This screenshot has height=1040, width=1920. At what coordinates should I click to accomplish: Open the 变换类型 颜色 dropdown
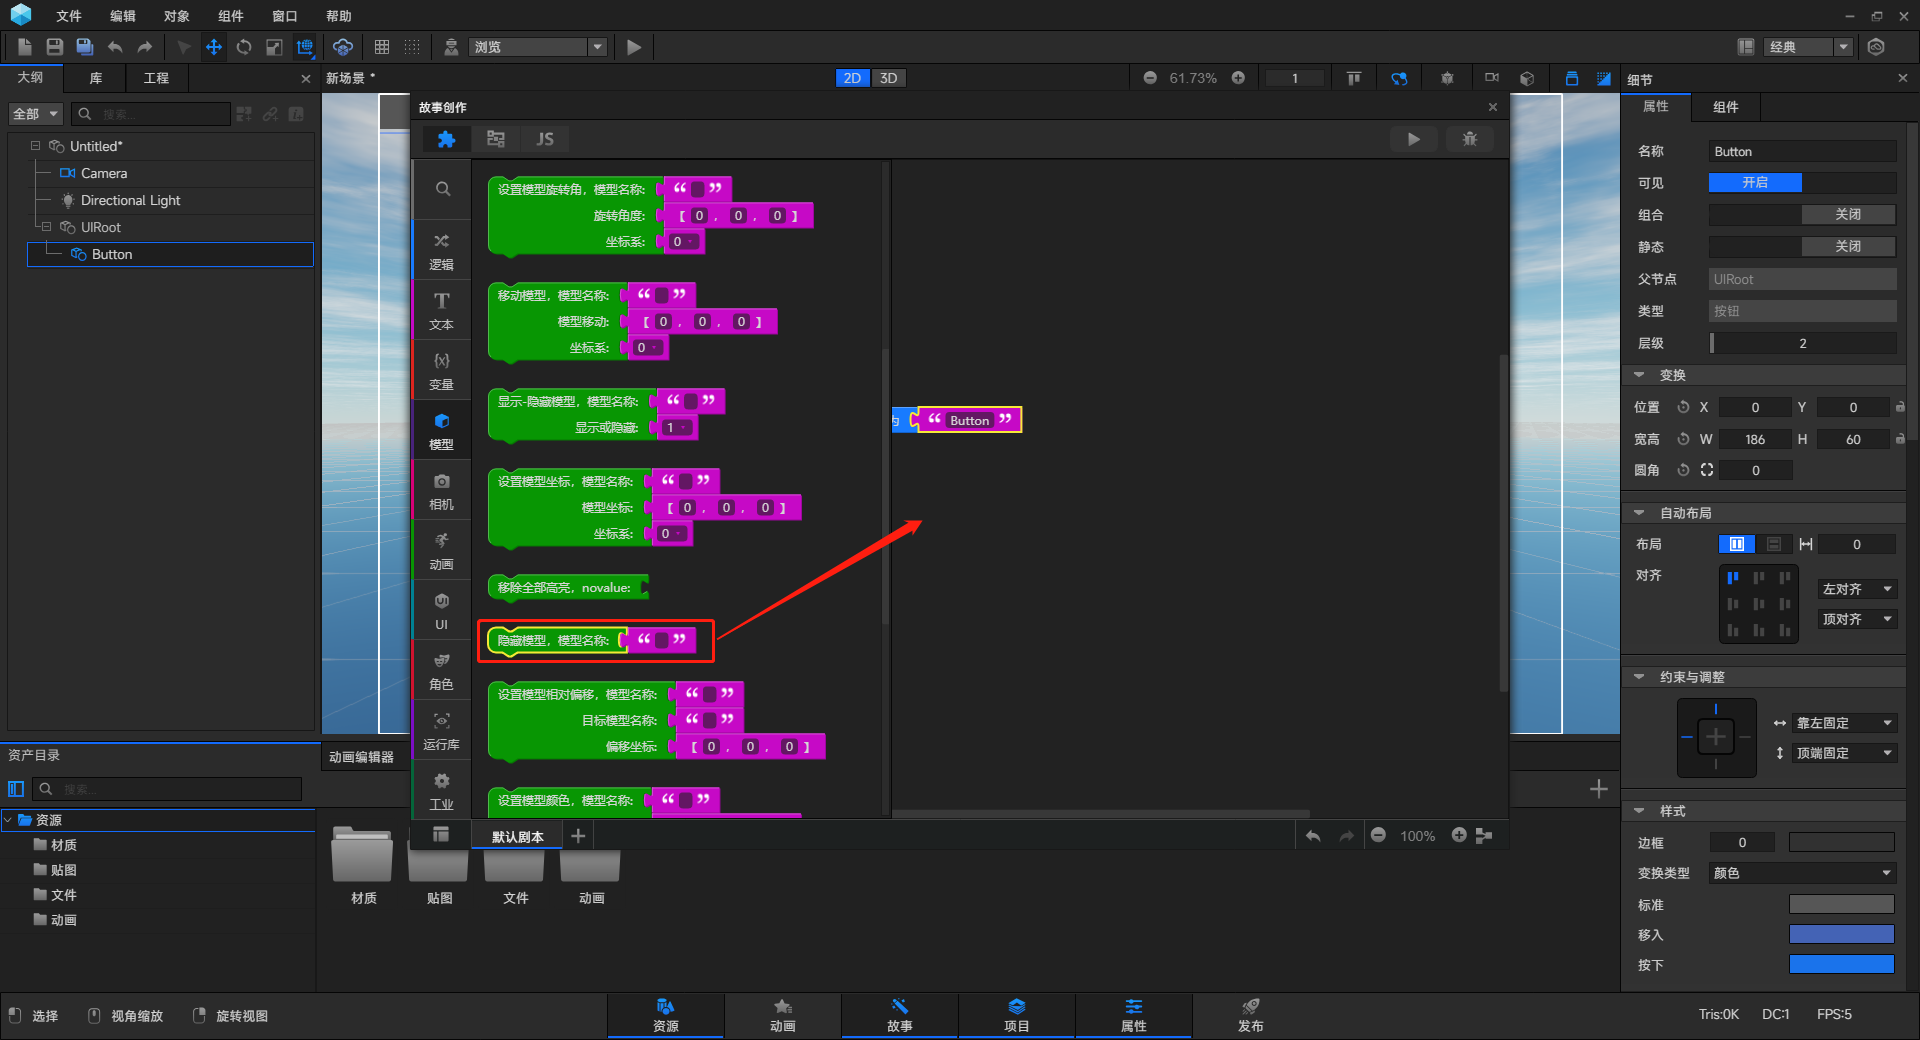coord(1802,873)
